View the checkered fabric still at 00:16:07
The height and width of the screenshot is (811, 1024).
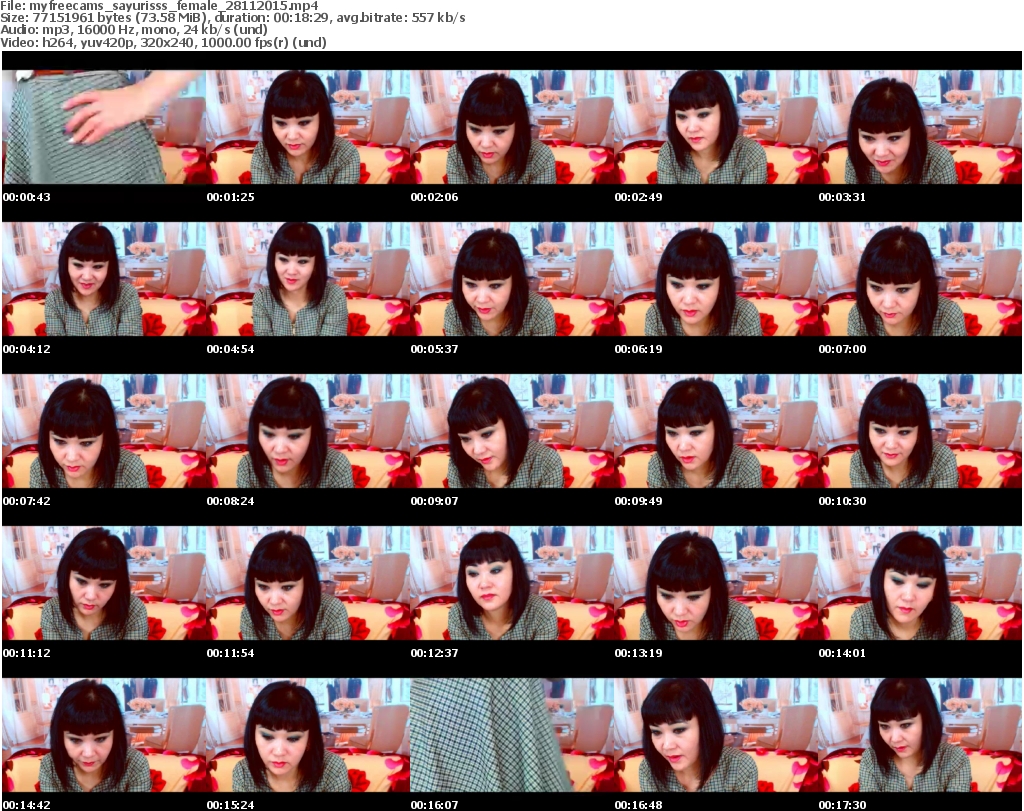pos(512,735)
